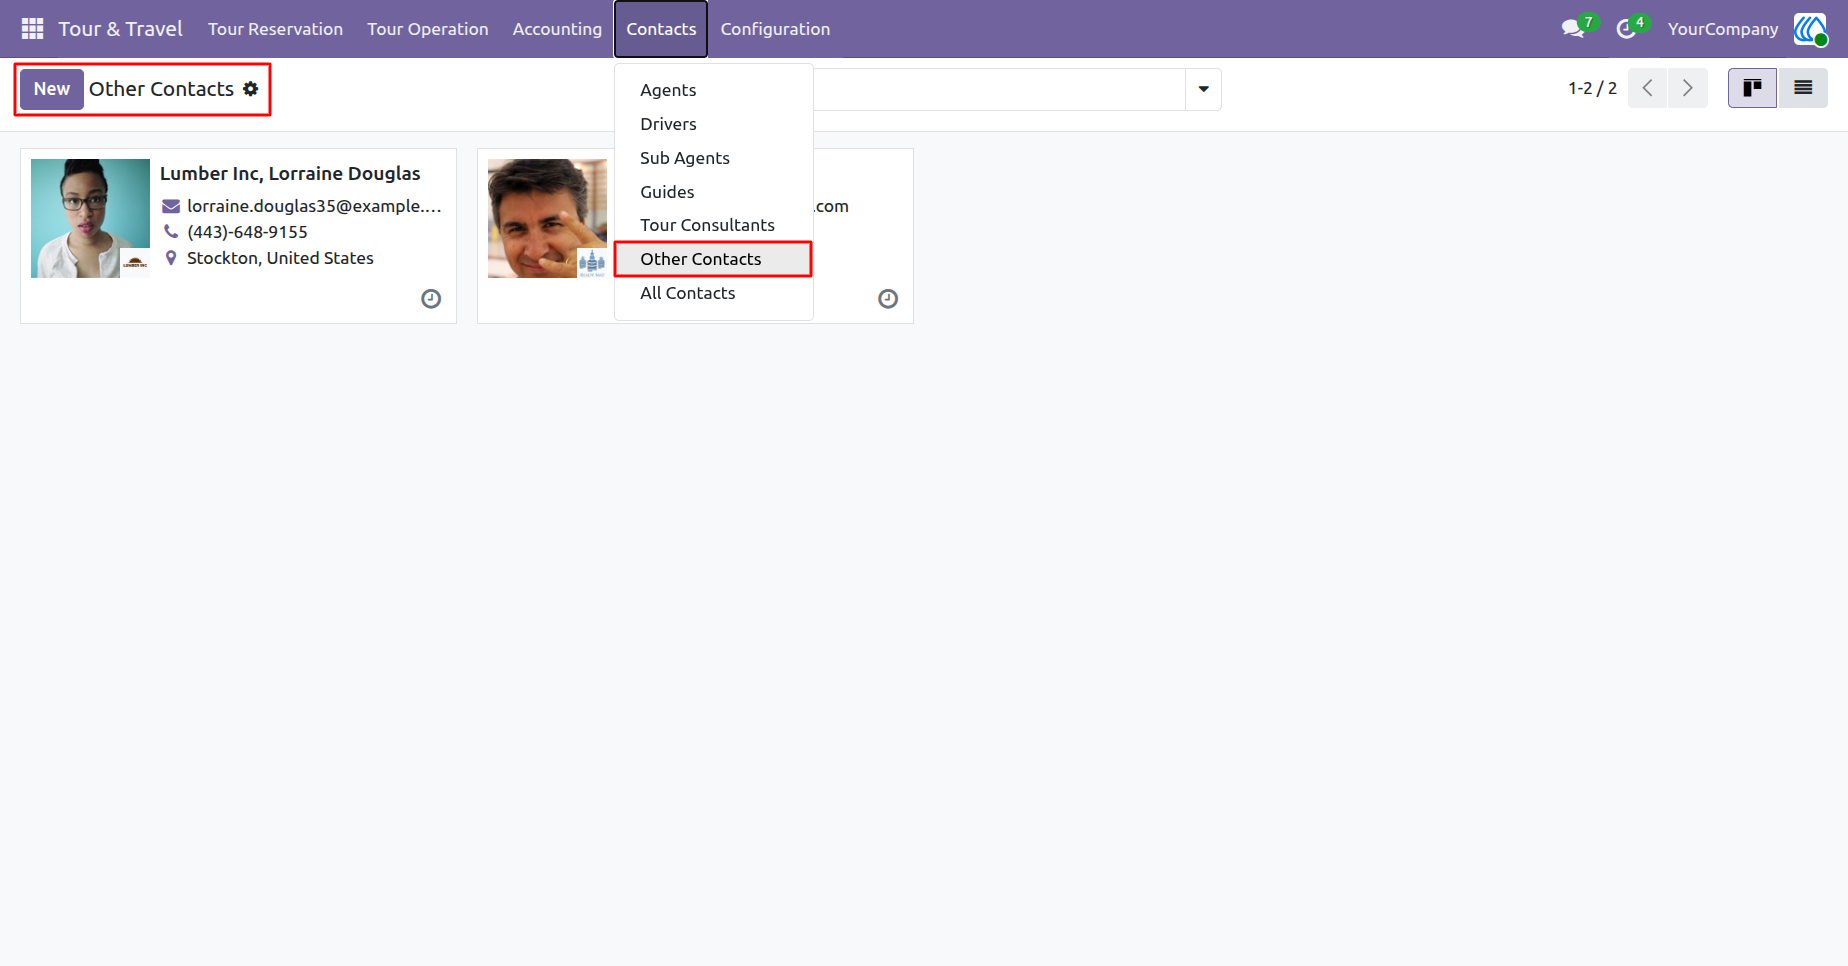Go to previous page of contacts
This screenshot has width=1848, height=966.
click(1648, 88)
